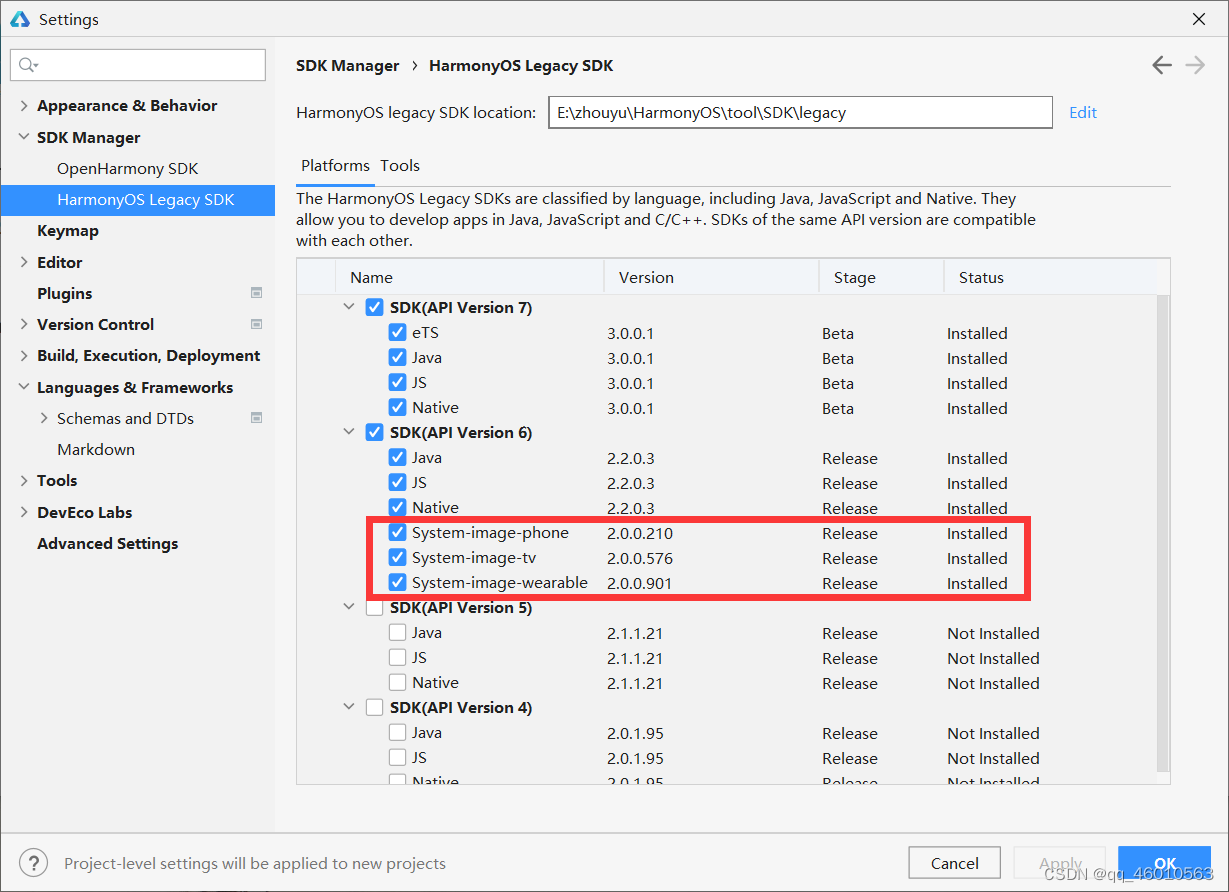Click the forward navigation arrow icon

pos(1194,65)
